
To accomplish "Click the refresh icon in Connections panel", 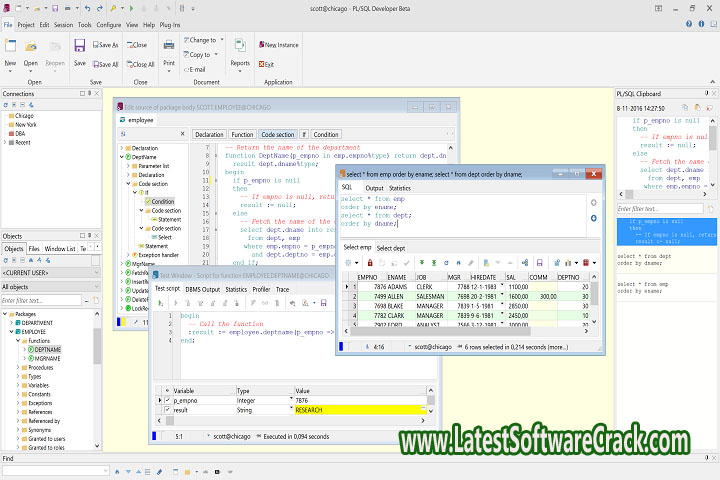I will 6,105.
